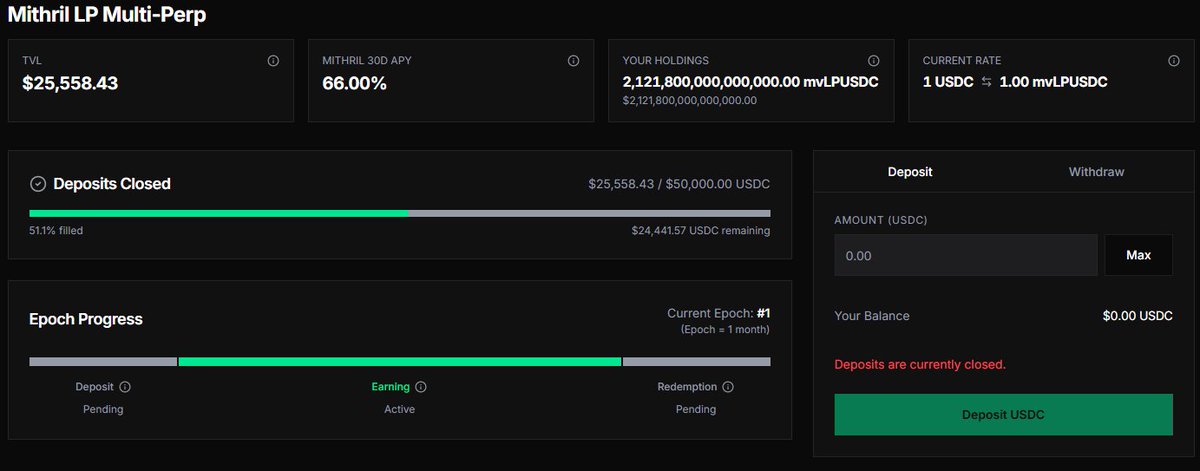Click the info icon on Mithril 30D APY card
This screenshot has height=471, width=1200.
coord(573,61)
